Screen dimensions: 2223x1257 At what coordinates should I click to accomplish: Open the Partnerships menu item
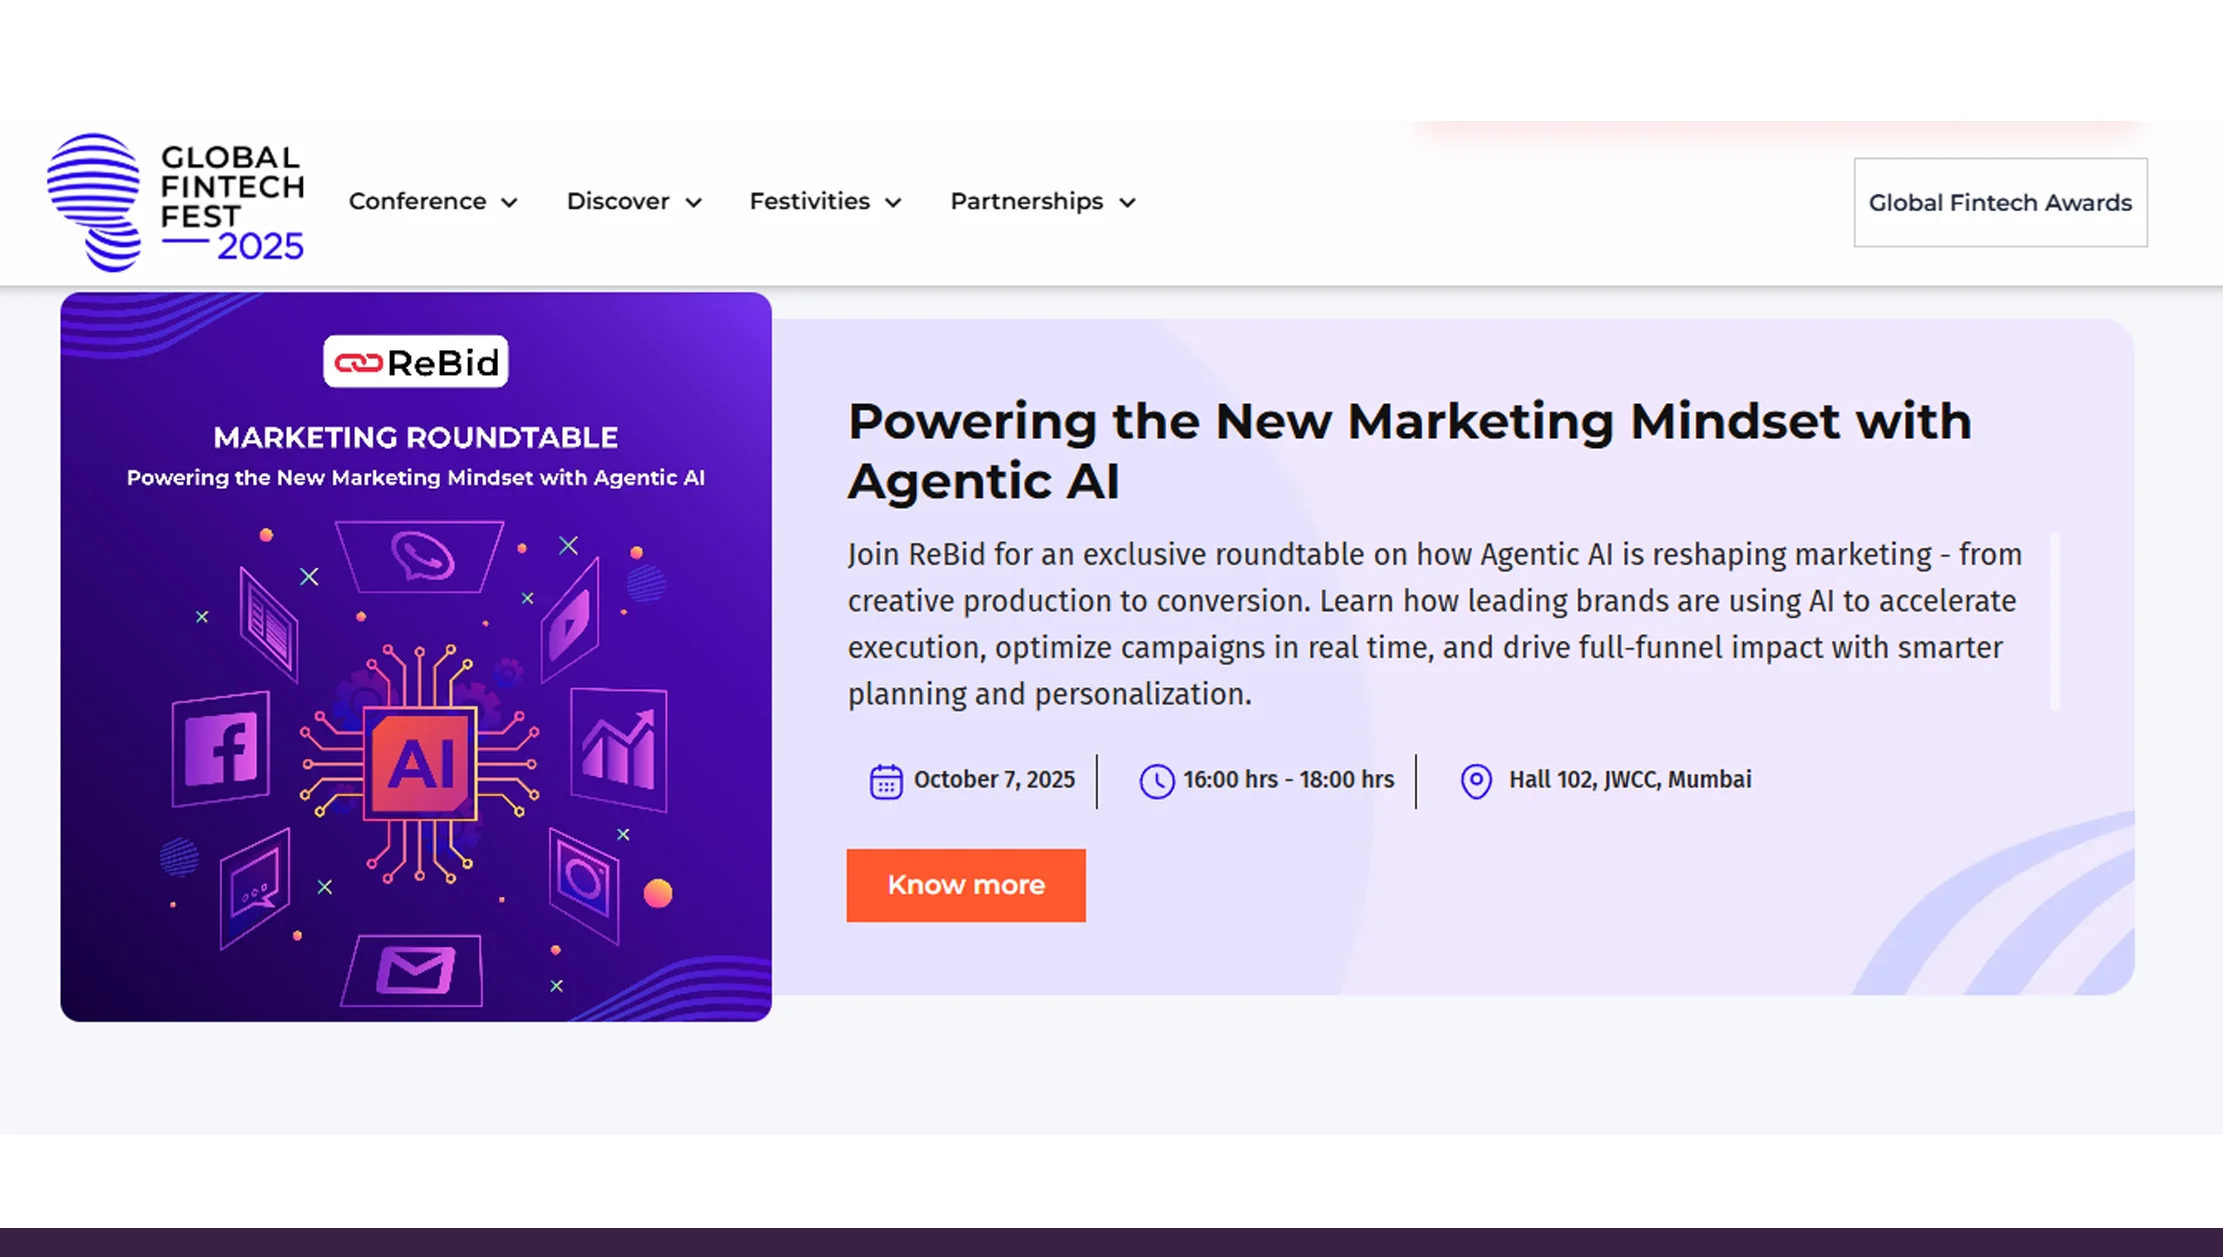(x=1026, y=202)
